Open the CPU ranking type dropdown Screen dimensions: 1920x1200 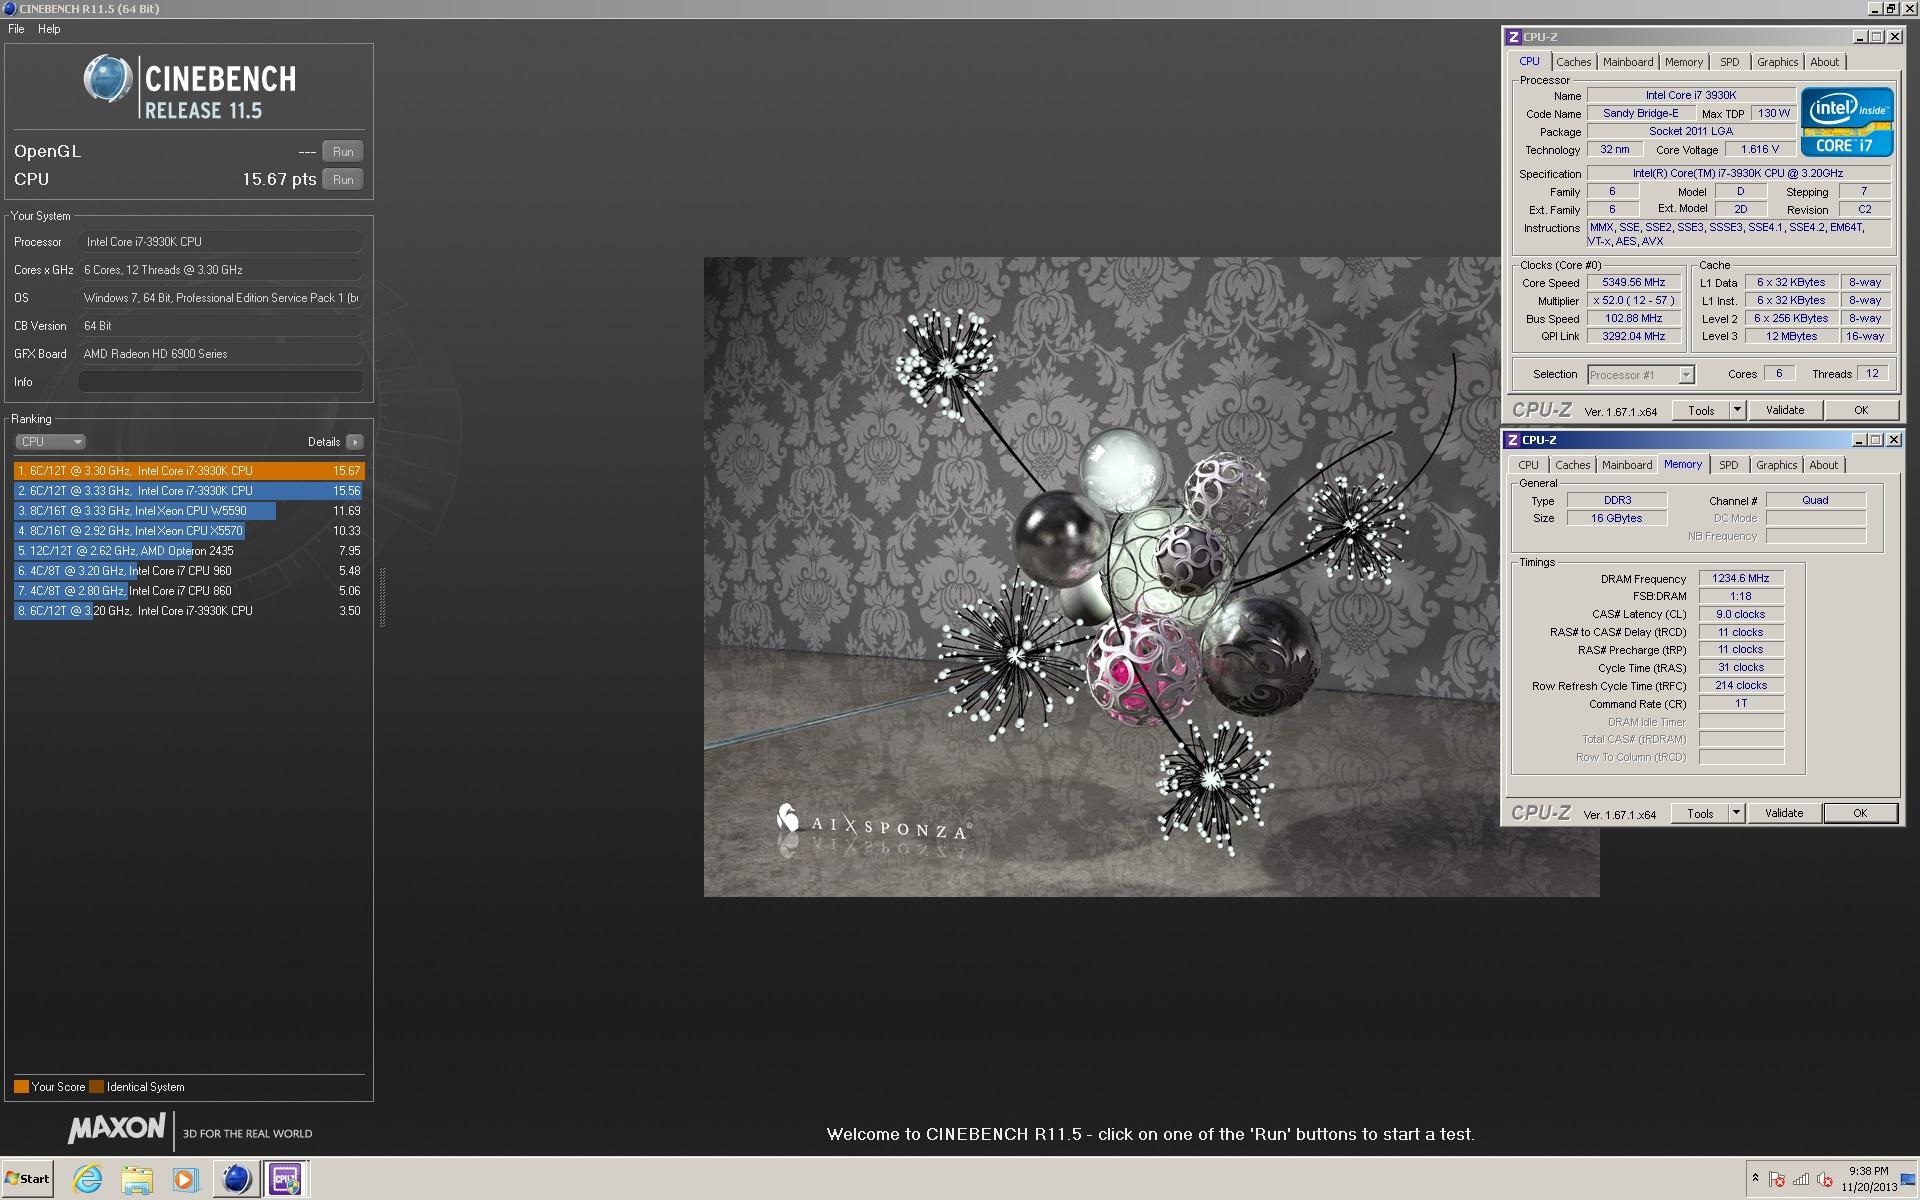pos(50,442)
